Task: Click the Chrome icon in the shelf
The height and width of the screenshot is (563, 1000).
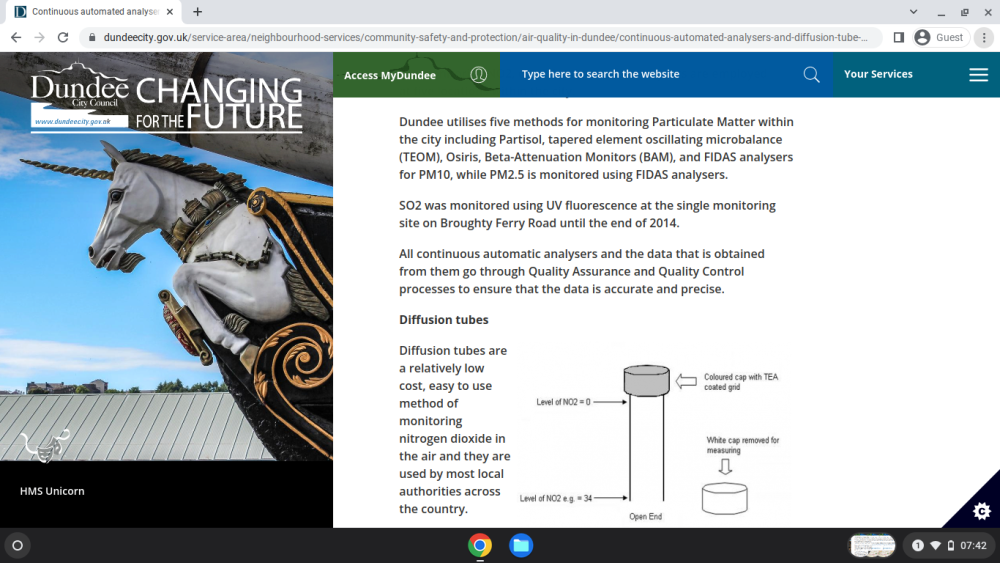Action: pyautogui.click(x=480, y=546)
